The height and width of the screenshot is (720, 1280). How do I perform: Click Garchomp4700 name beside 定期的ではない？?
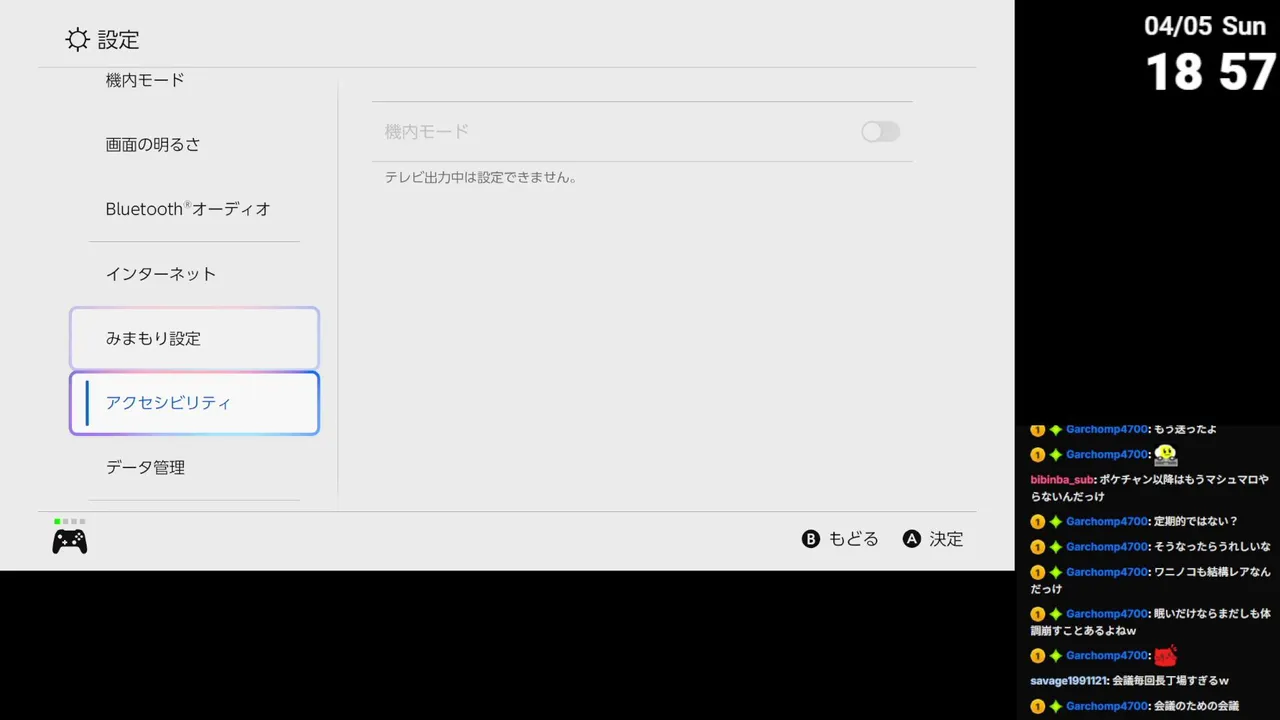point(1107,522)
